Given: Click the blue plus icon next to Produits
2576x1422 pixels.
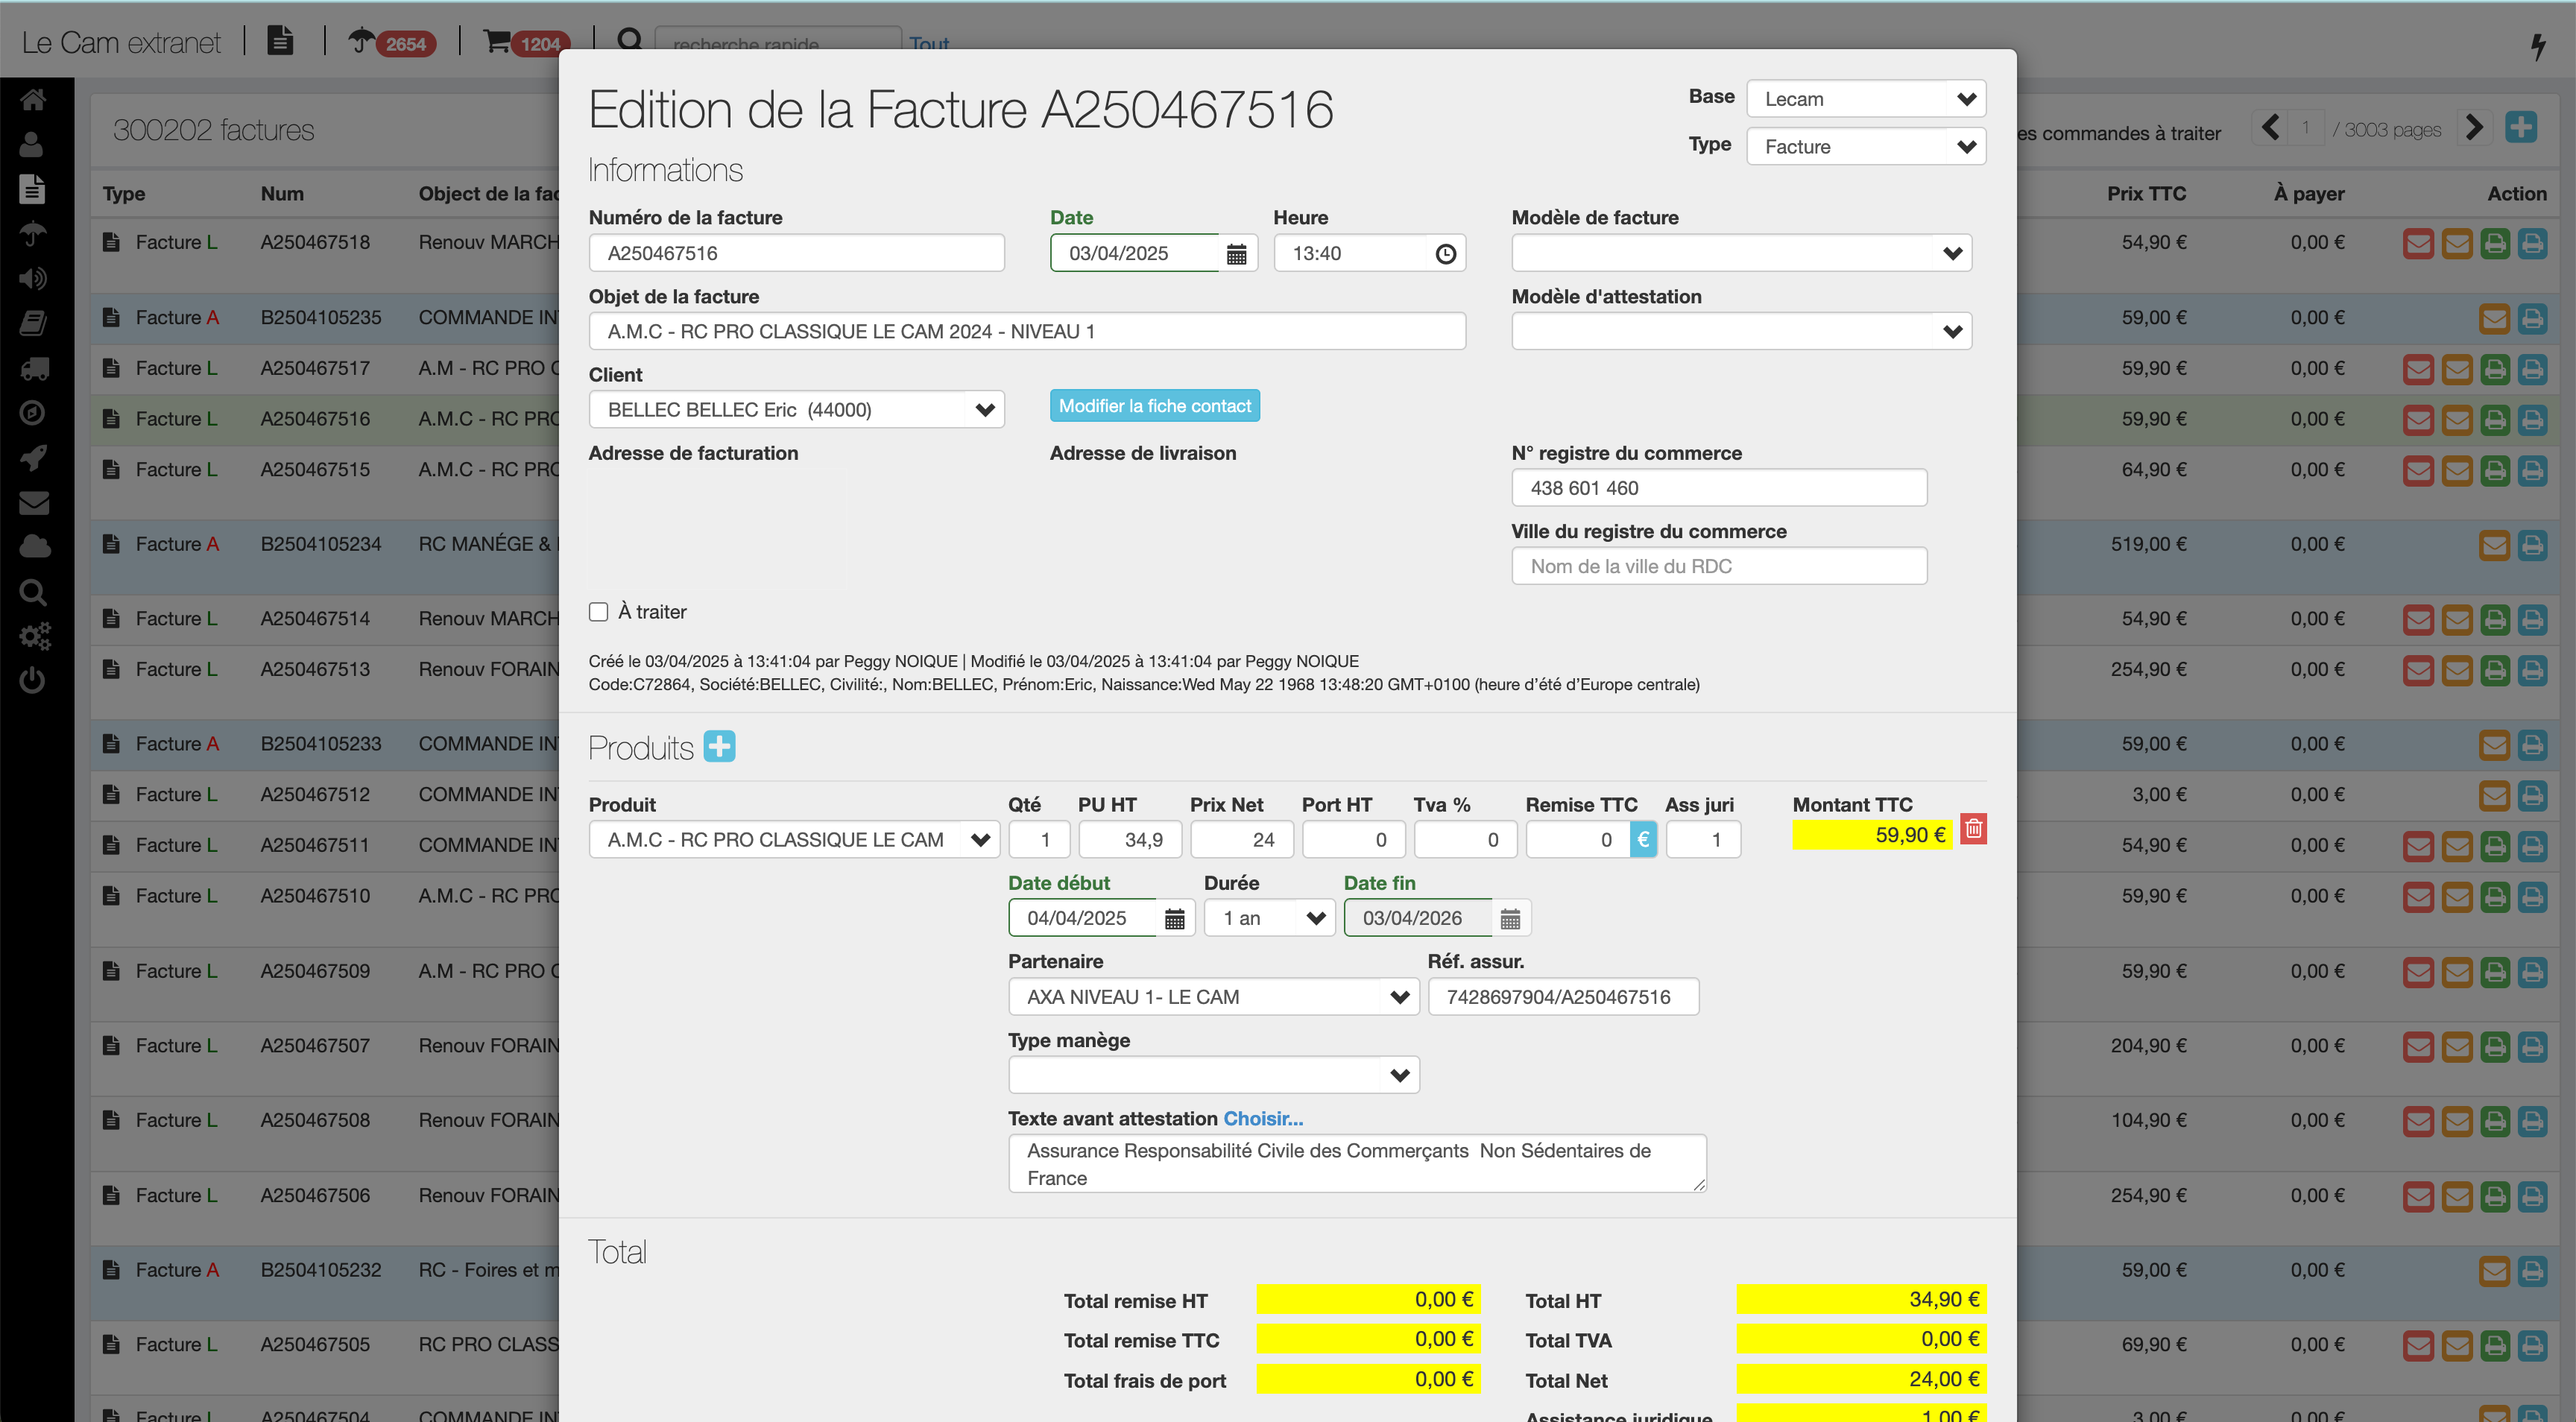Looking at the screenshot, I should tap(719, 746).
